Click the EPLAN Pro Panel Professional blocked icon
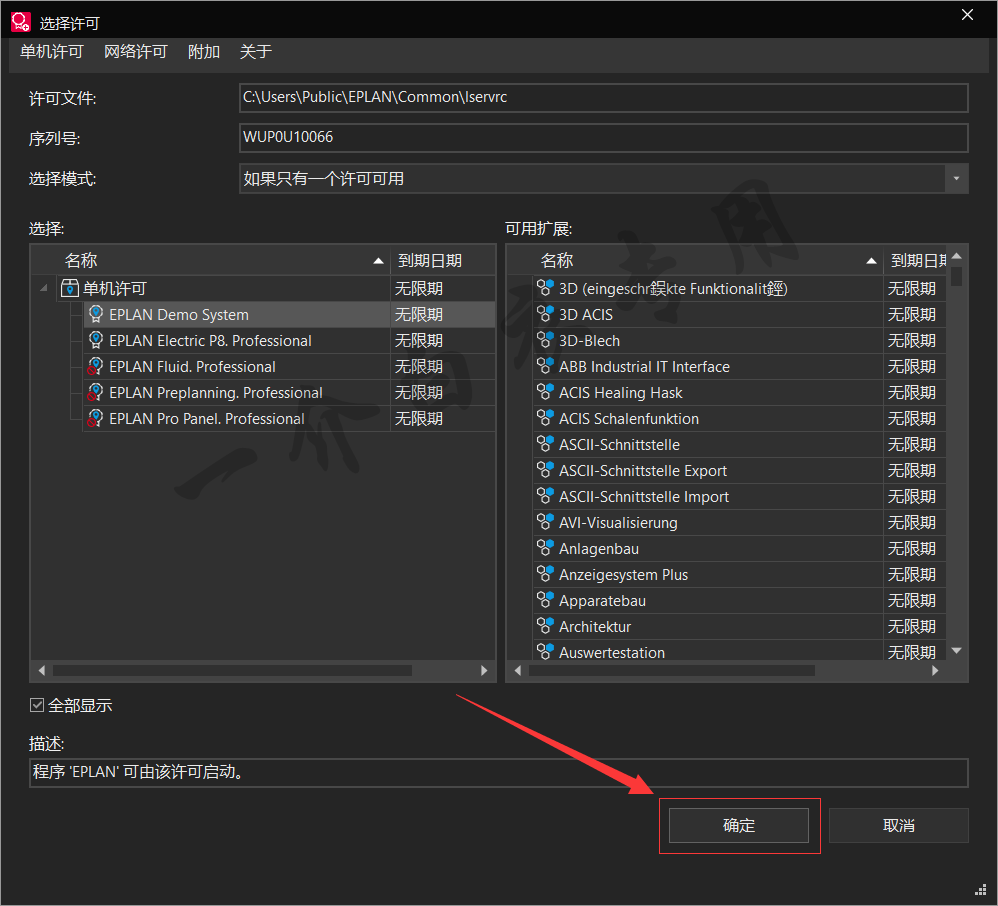This screenshot has height=906, width=998. [x=95, y=418]
